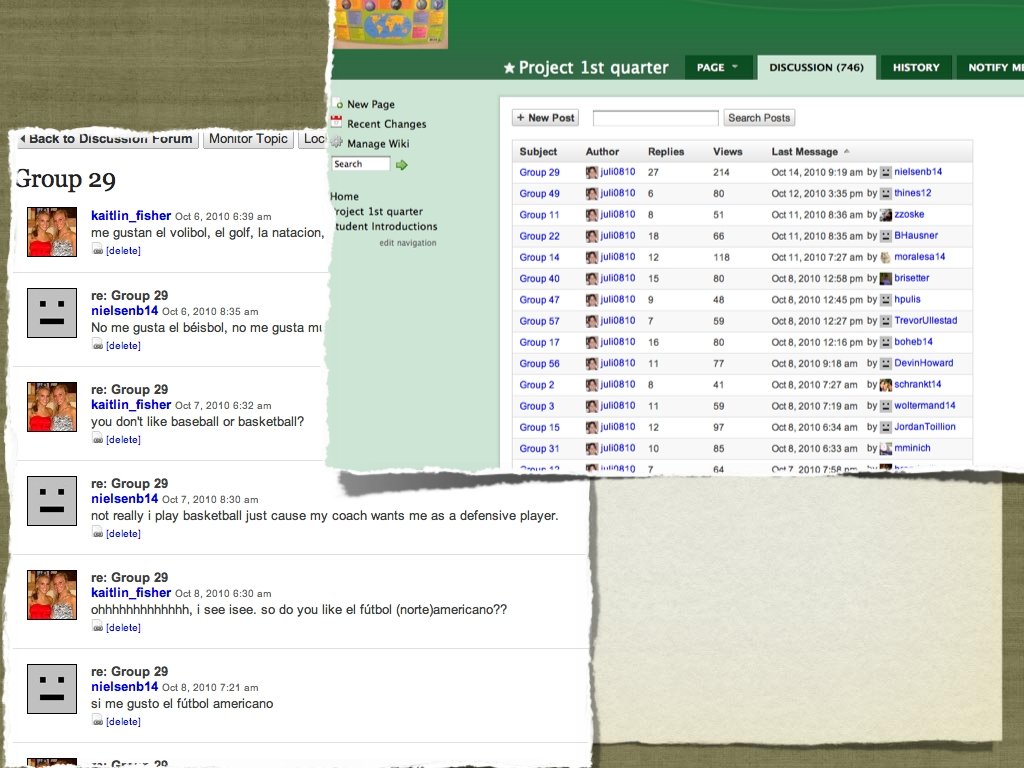This screenshot has height=768, width=1024.
Task: Click nielsenb14 avatar icon in Last Message column
Action: [x=886, y=172]
